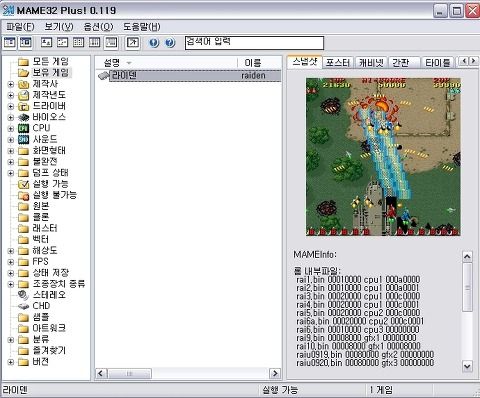
Task: Switch to the 캐비넷 tab
Action: coord(371,63)
